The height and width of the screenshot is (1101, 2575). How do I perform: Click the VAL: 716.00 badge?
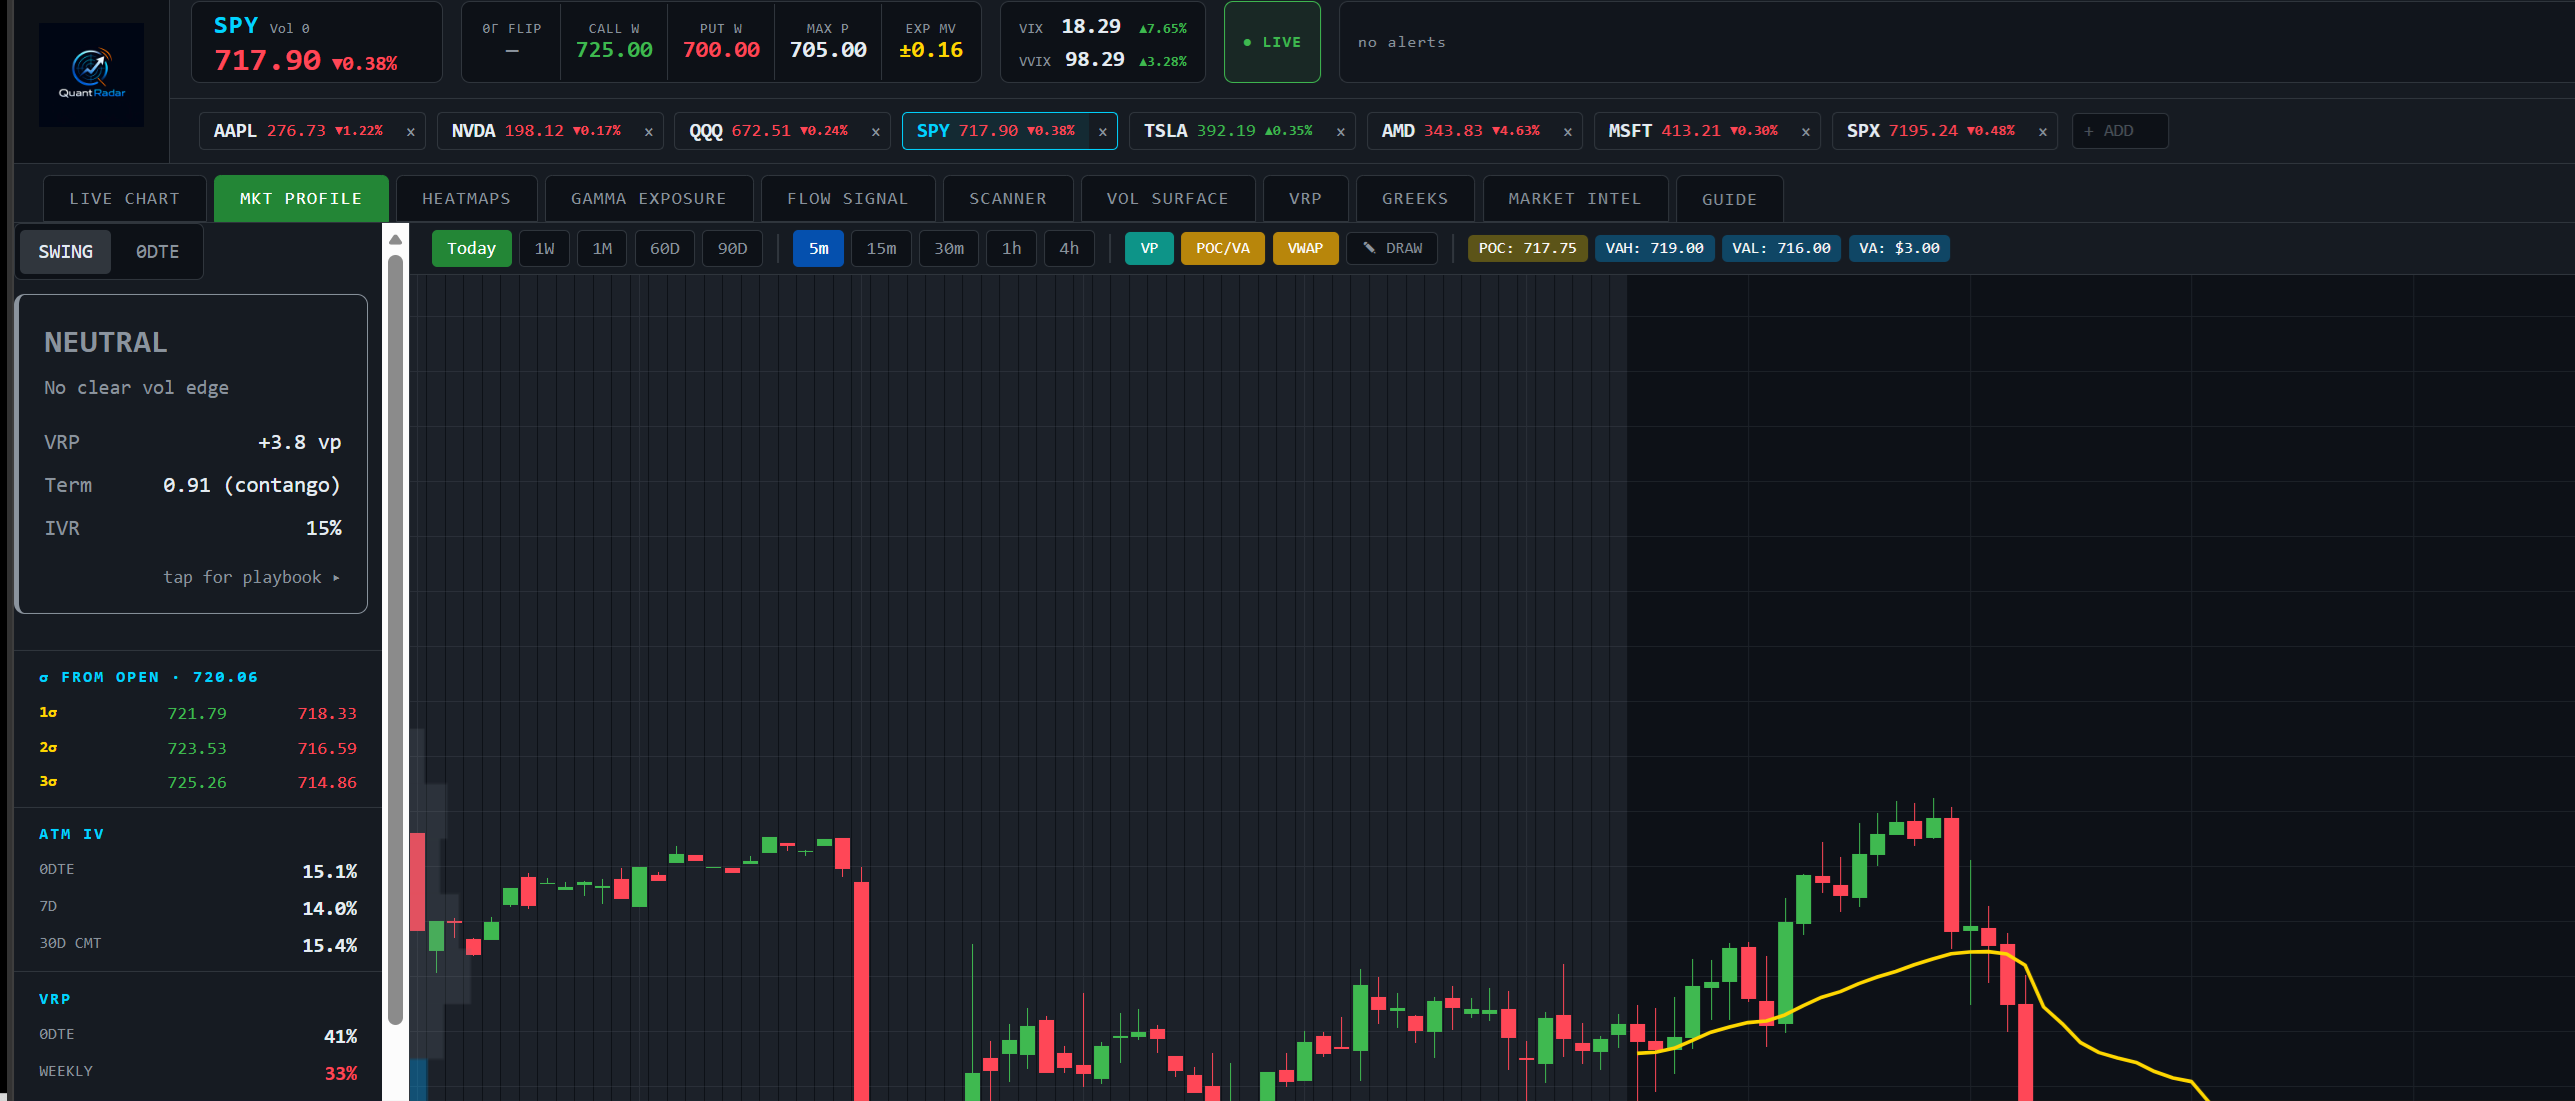(x=1781, y=249)
